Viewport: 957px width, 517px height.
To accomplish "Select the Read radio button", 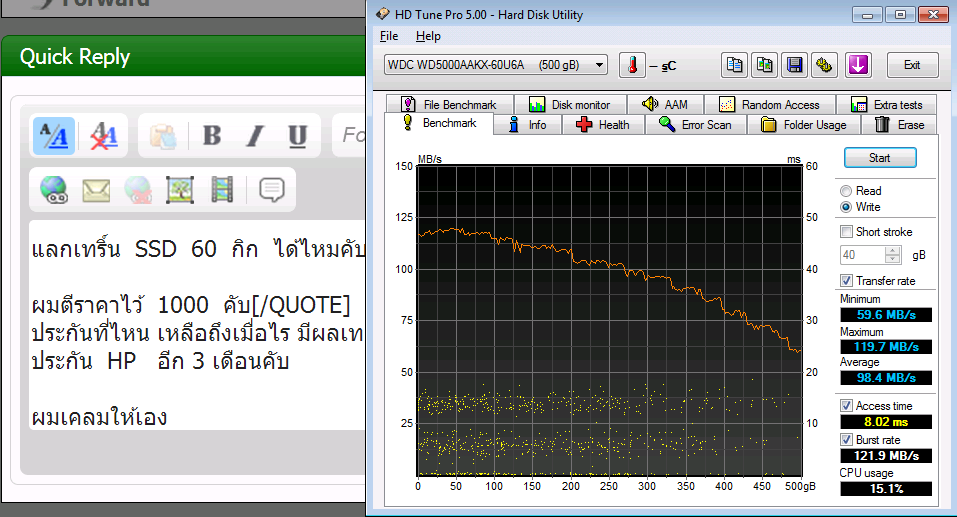I will pos(846,191).
